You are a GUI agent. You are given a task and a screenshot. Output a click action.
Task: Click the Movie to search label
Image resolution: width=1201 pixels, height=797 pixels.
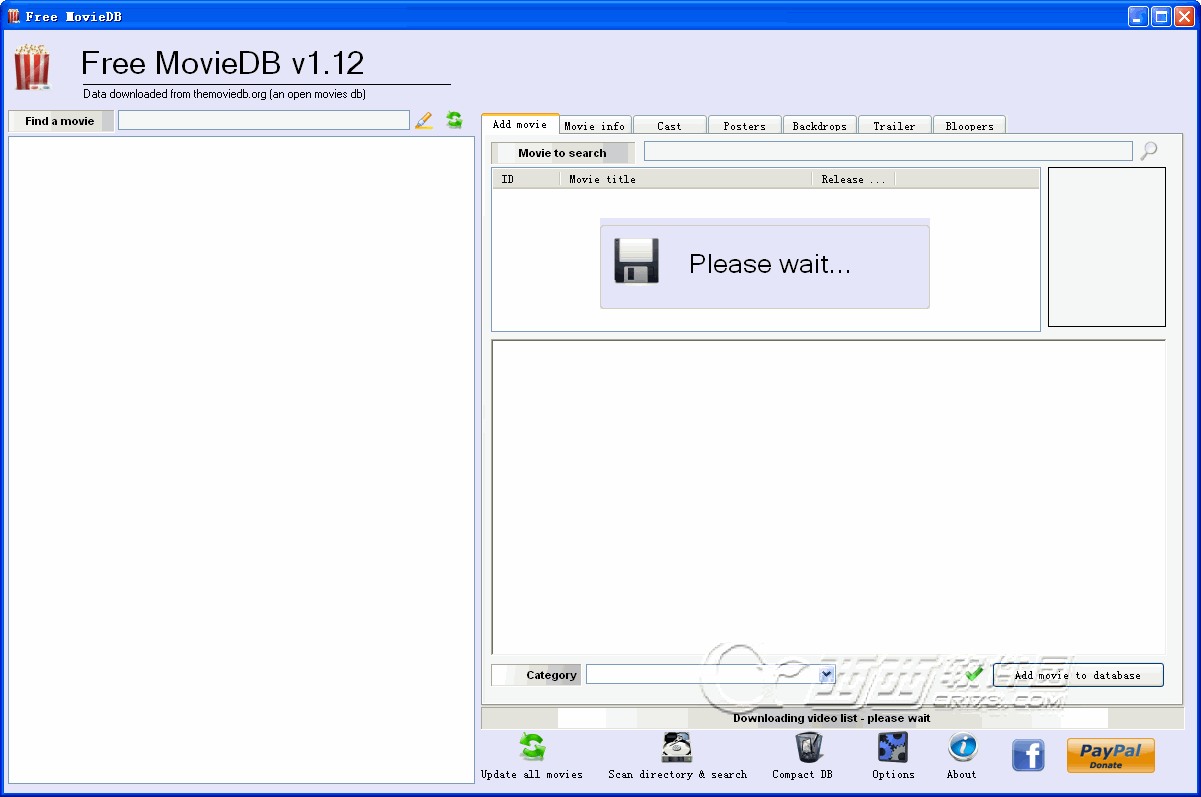(562, 153)
